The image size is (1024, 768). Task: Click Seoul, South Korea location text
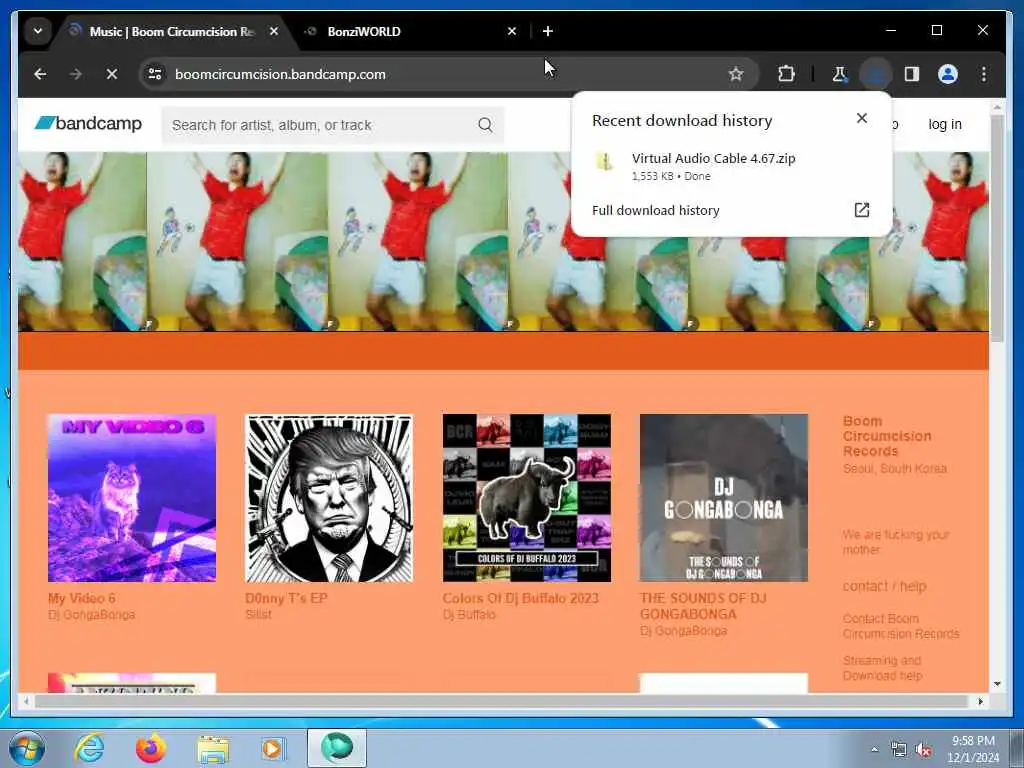coord(895,468)
